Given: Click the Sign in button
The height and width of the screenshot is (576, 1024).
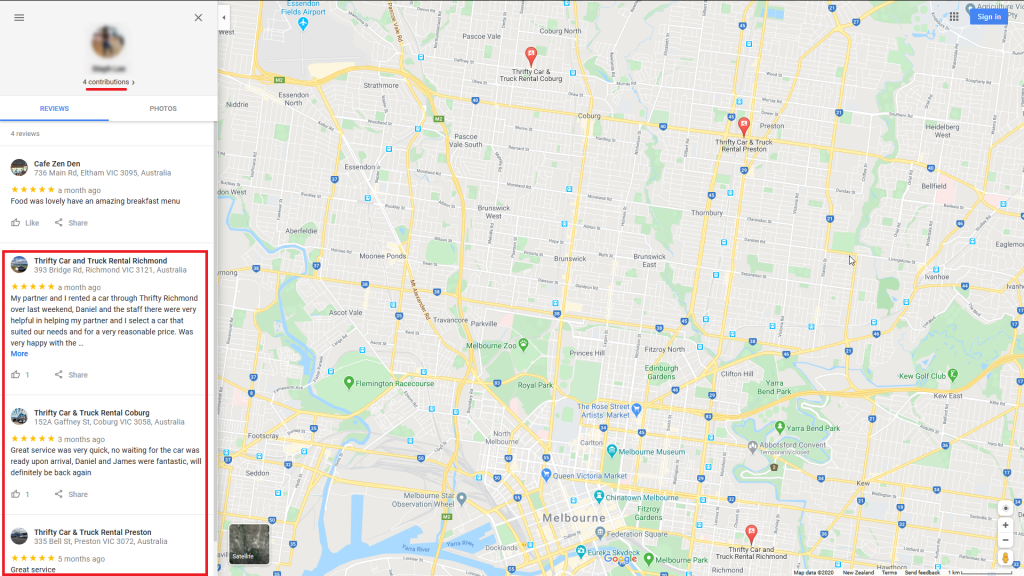Looking at the screenshot, I should [989, 17].
